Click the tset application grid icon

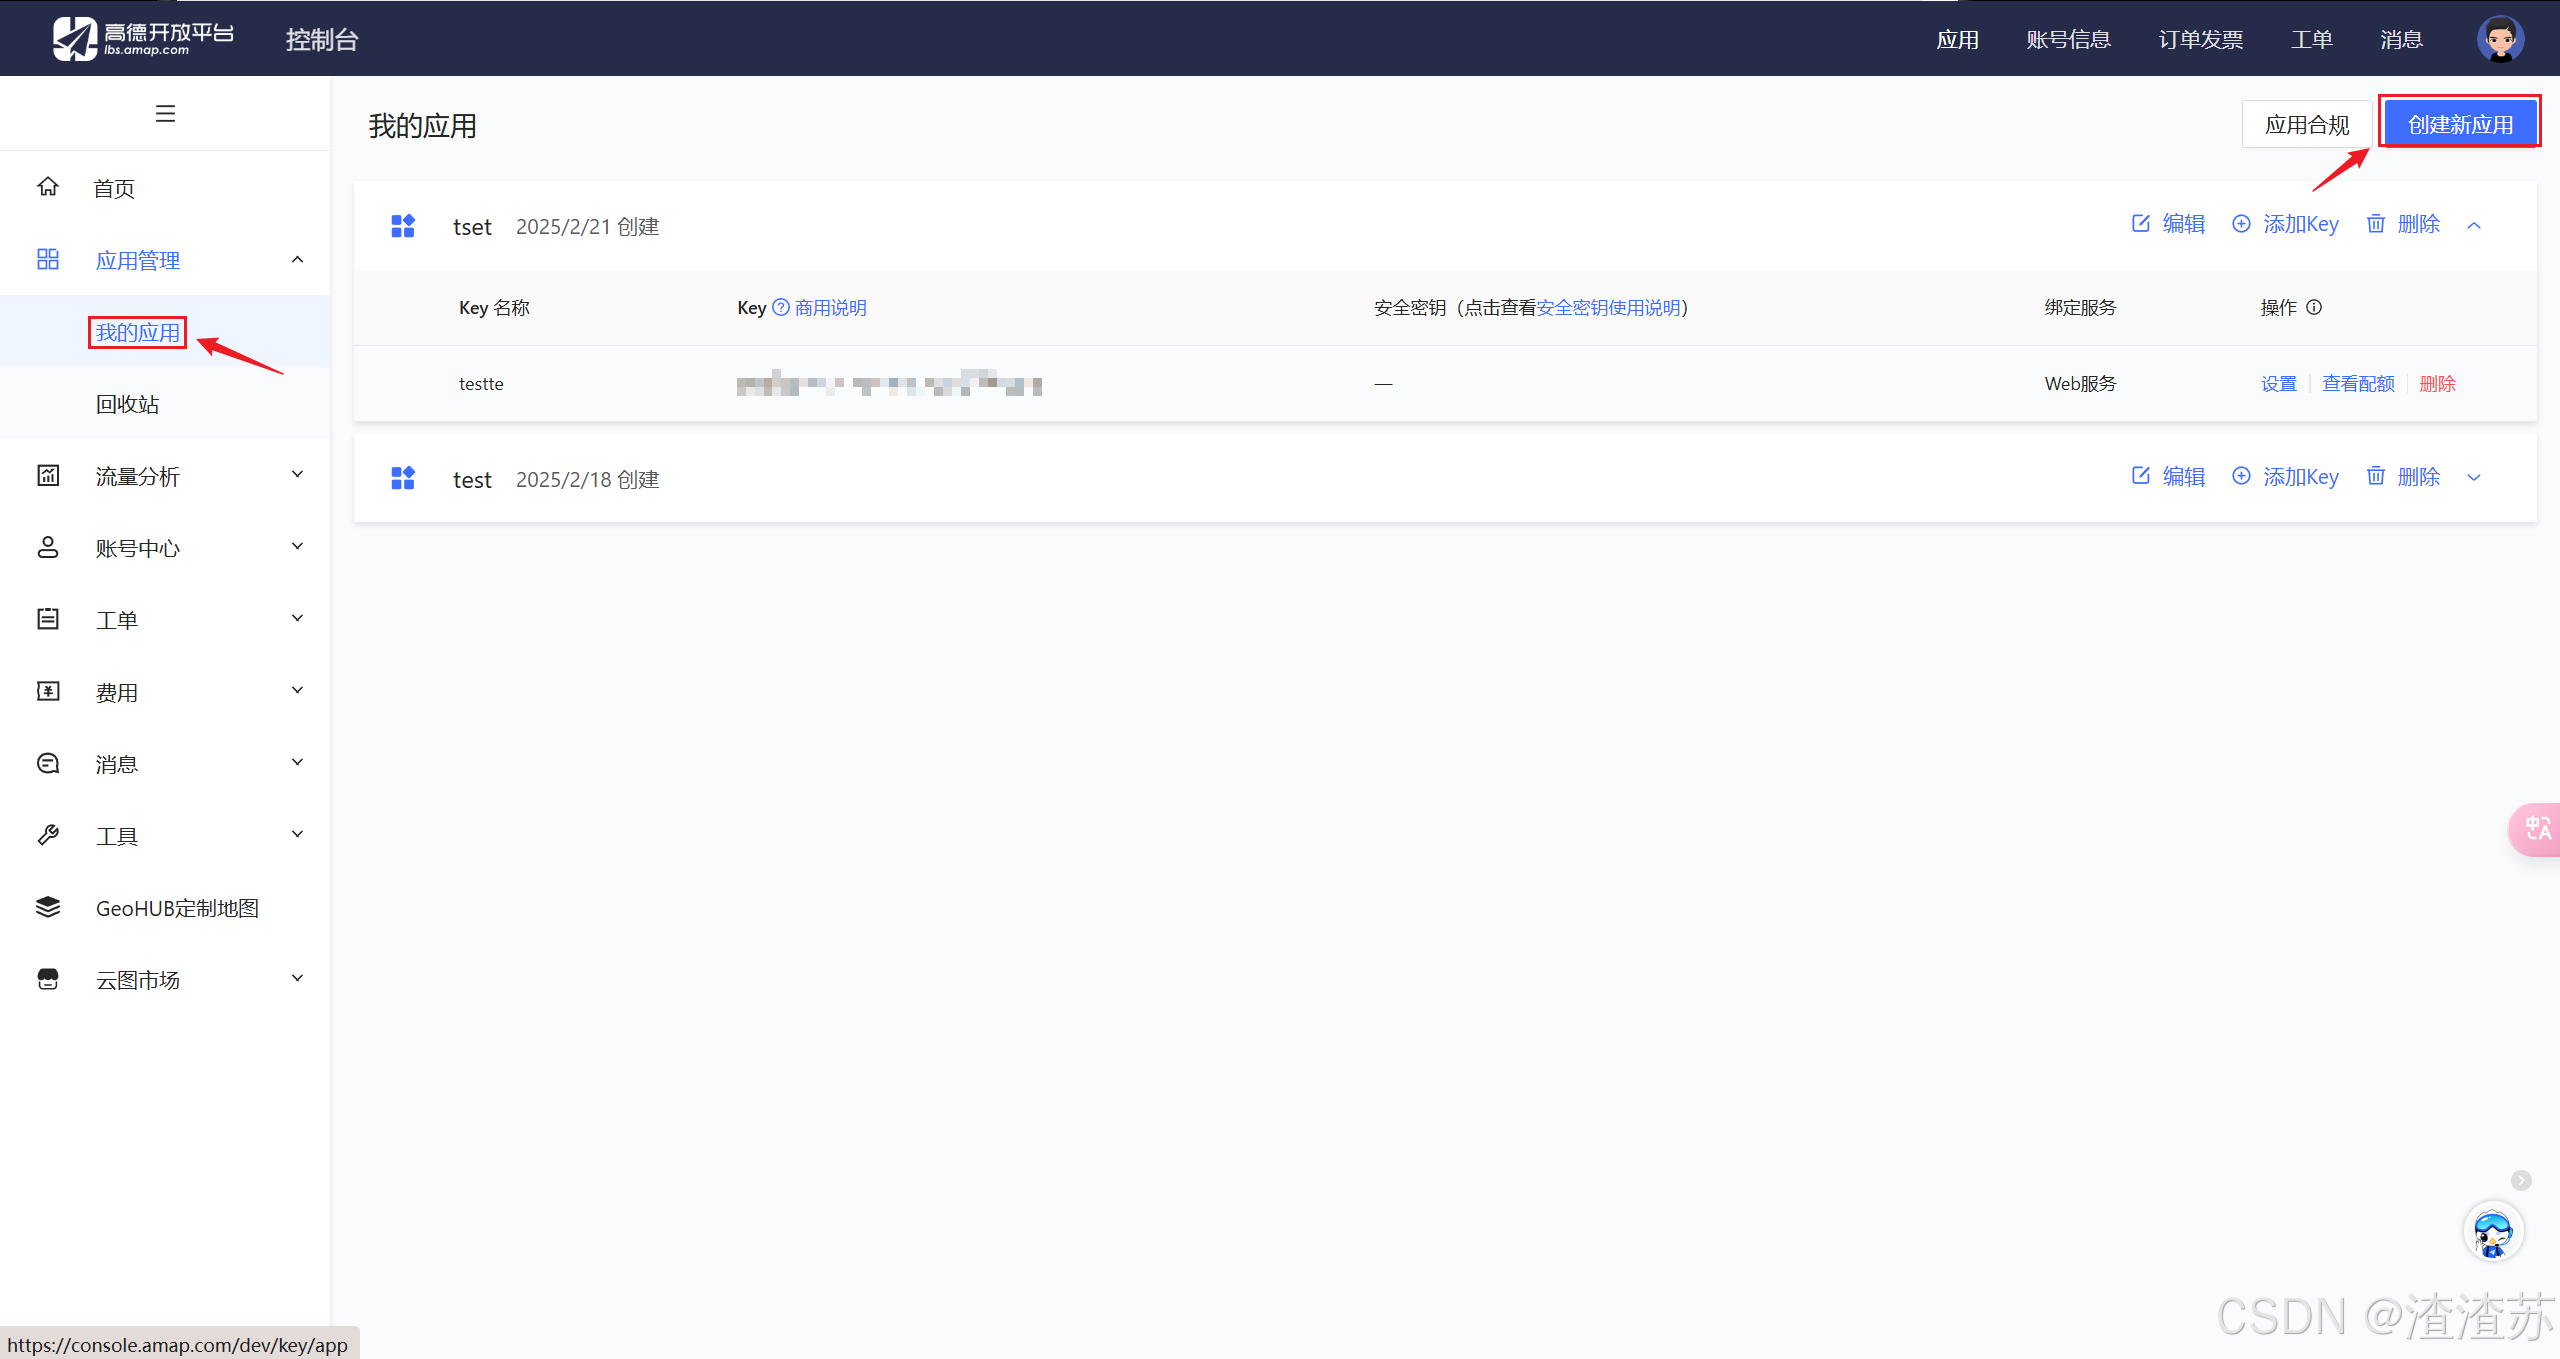403,226
